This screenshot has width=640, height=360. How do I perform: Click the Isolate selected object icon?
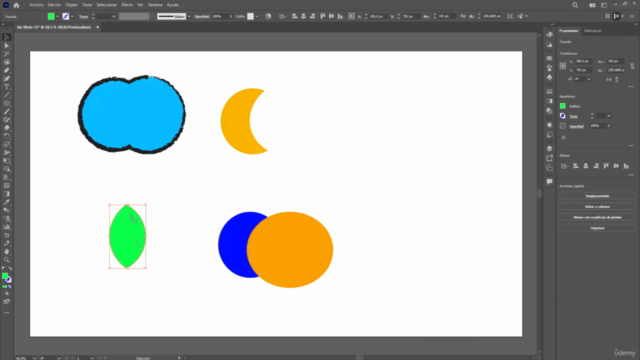[x=510, y=16]
